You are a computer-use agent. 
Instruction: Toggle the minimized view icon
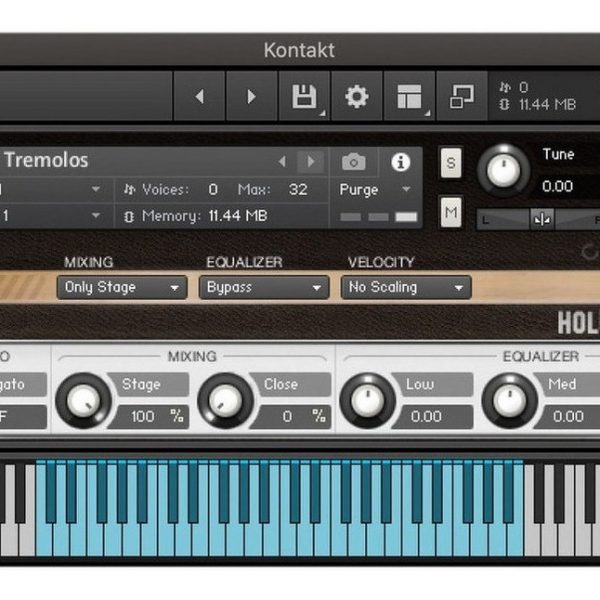(462, 96)
